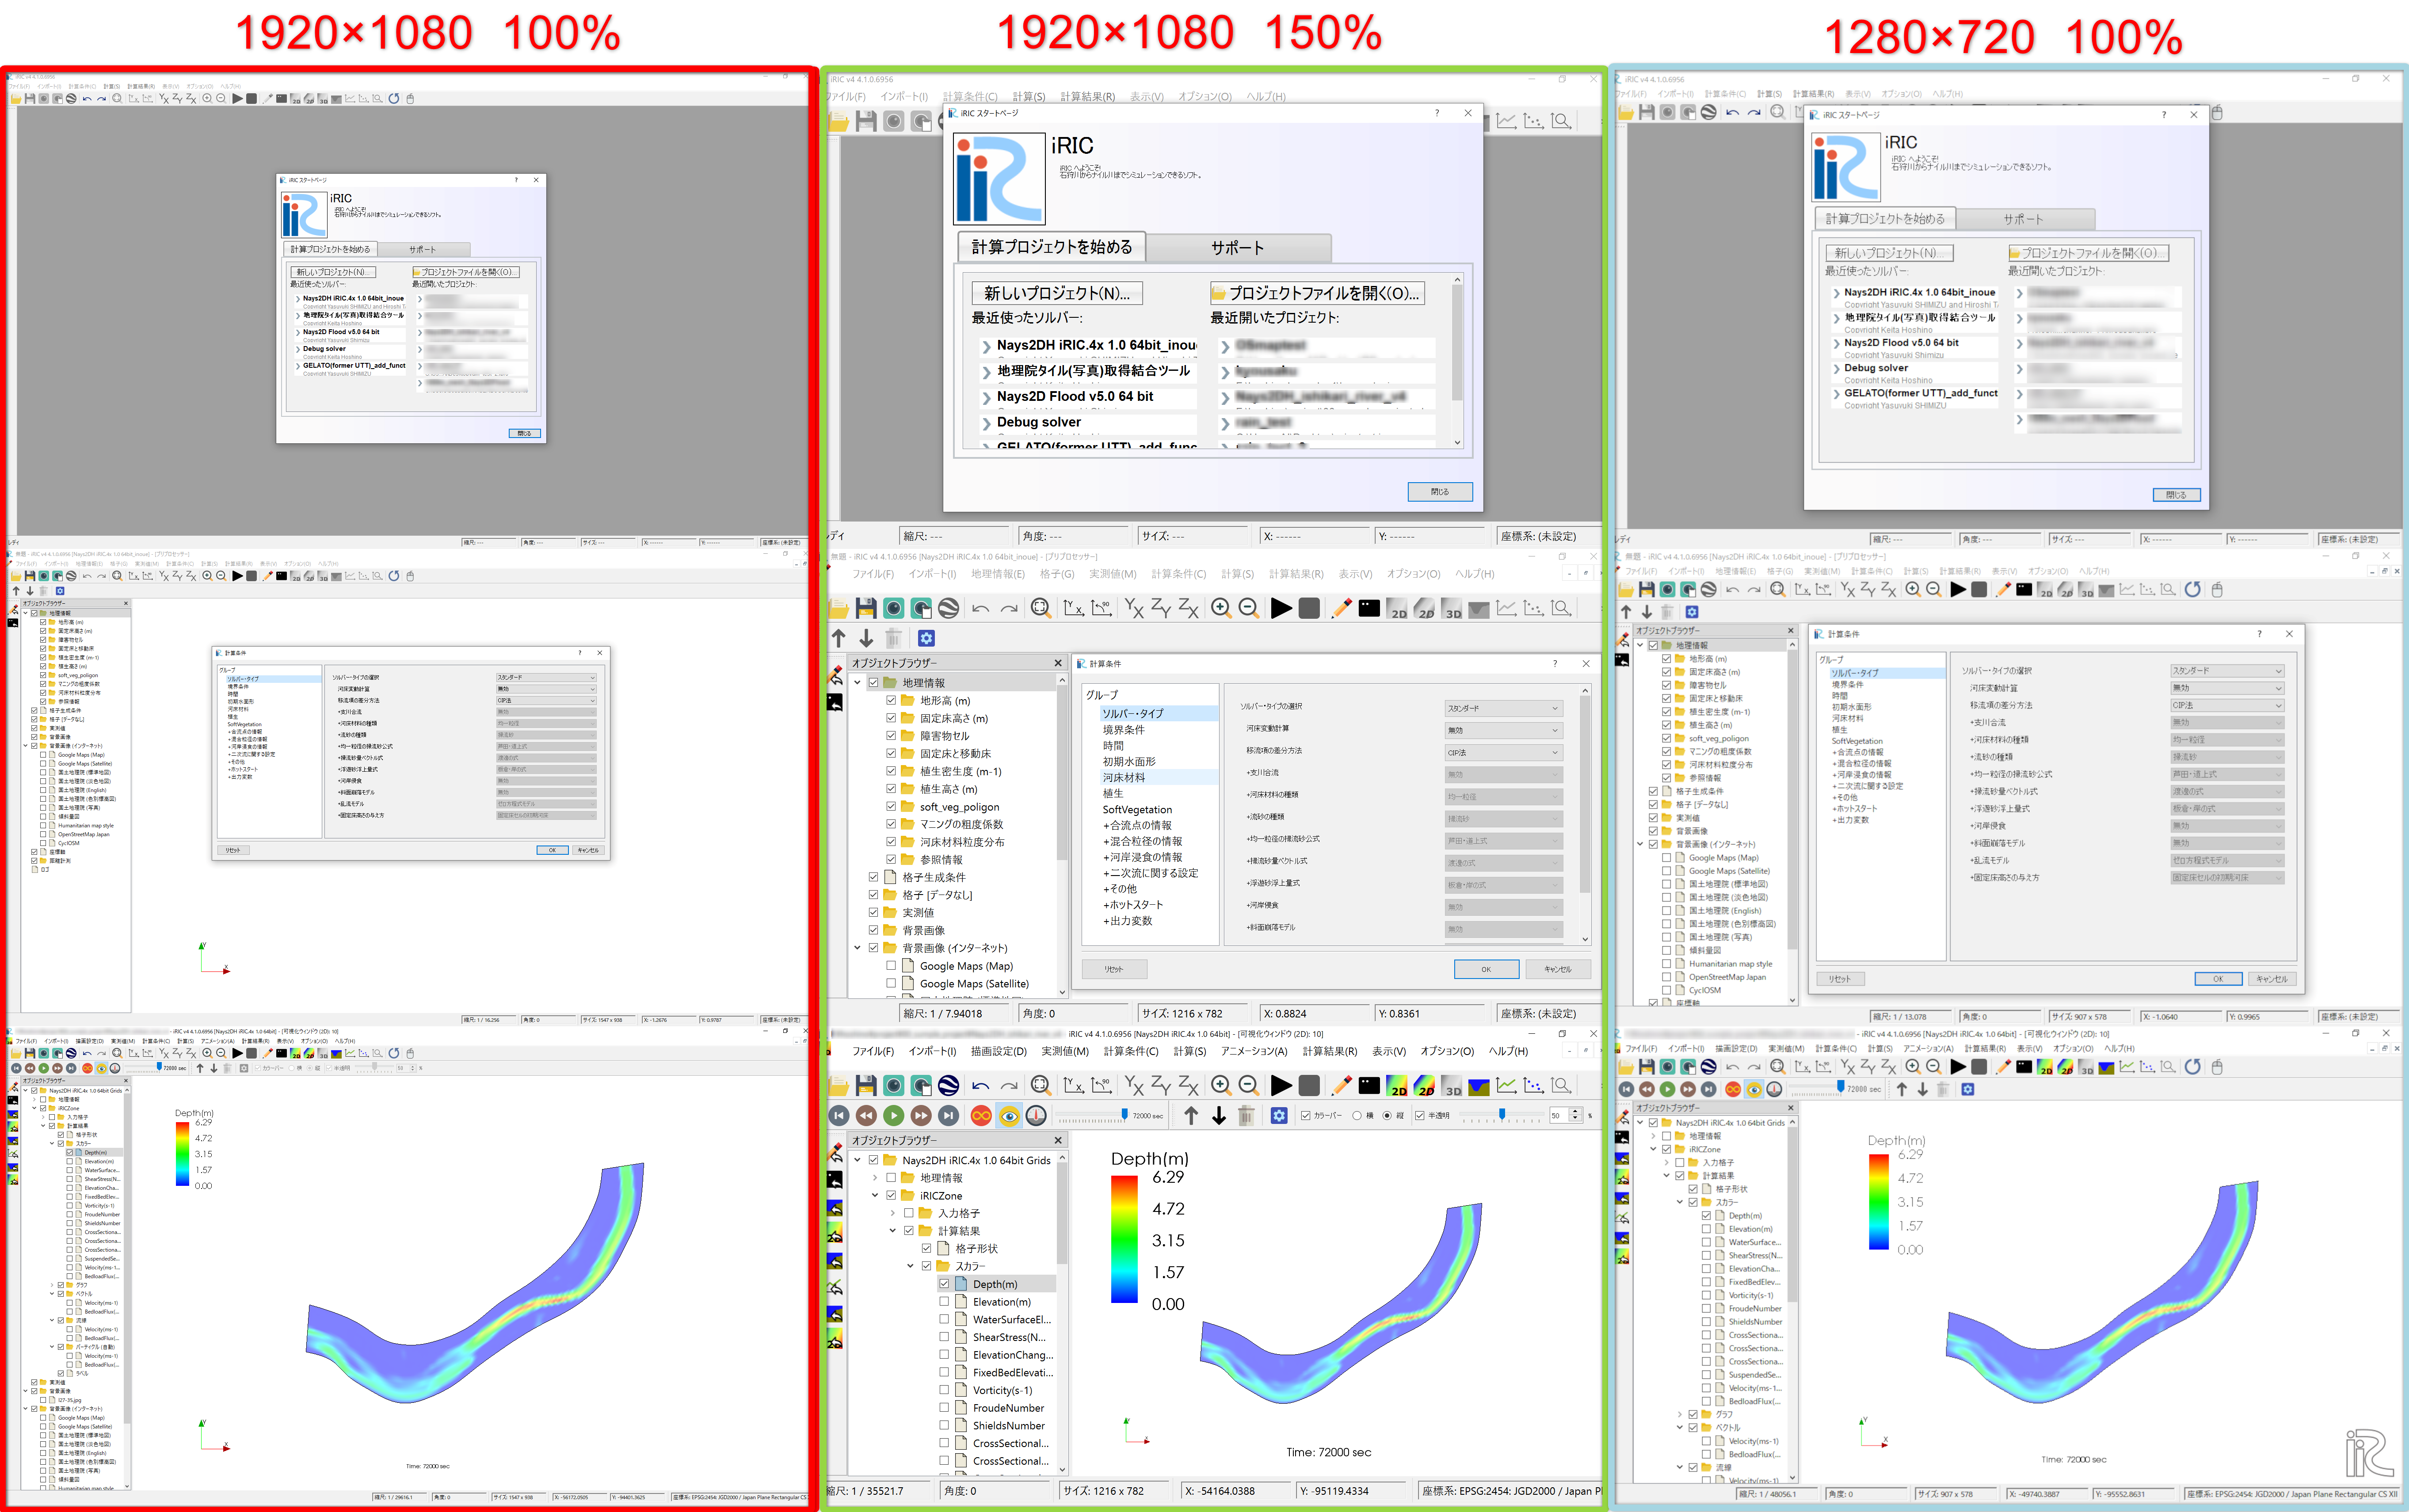This screenshot has height=1512, width=2409.
Task: Collapse iRICZone node in middle 150% object browser
Action: 875,1196
